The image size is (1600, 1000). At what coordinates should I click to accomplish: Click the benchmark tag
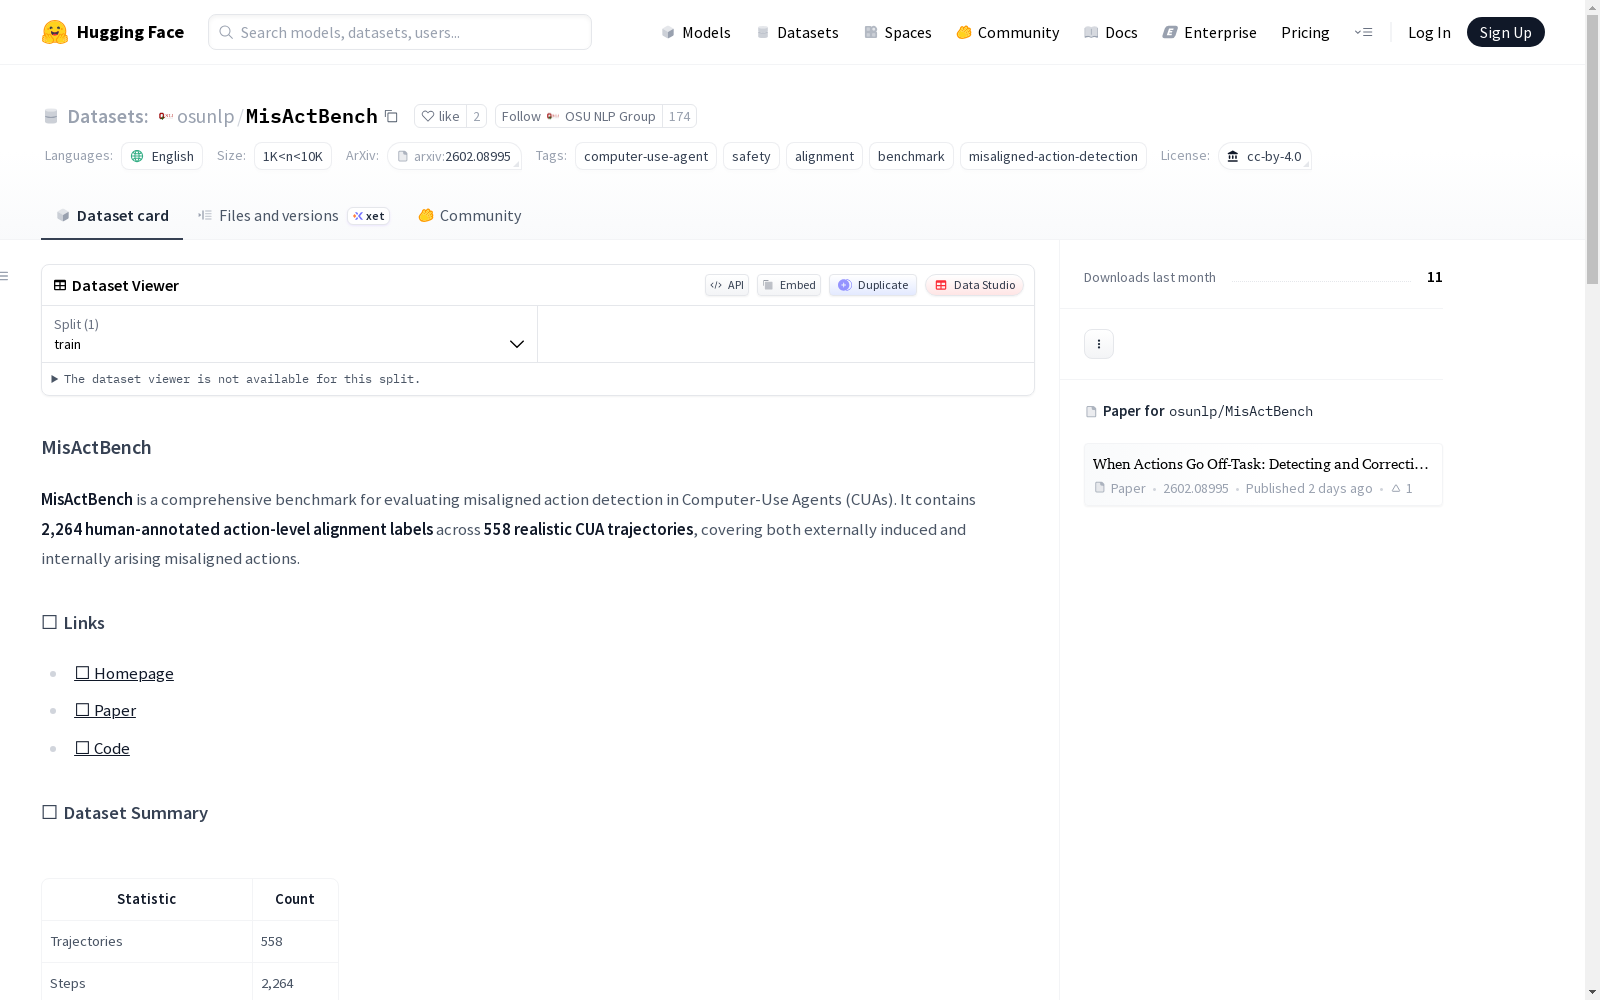911,156
